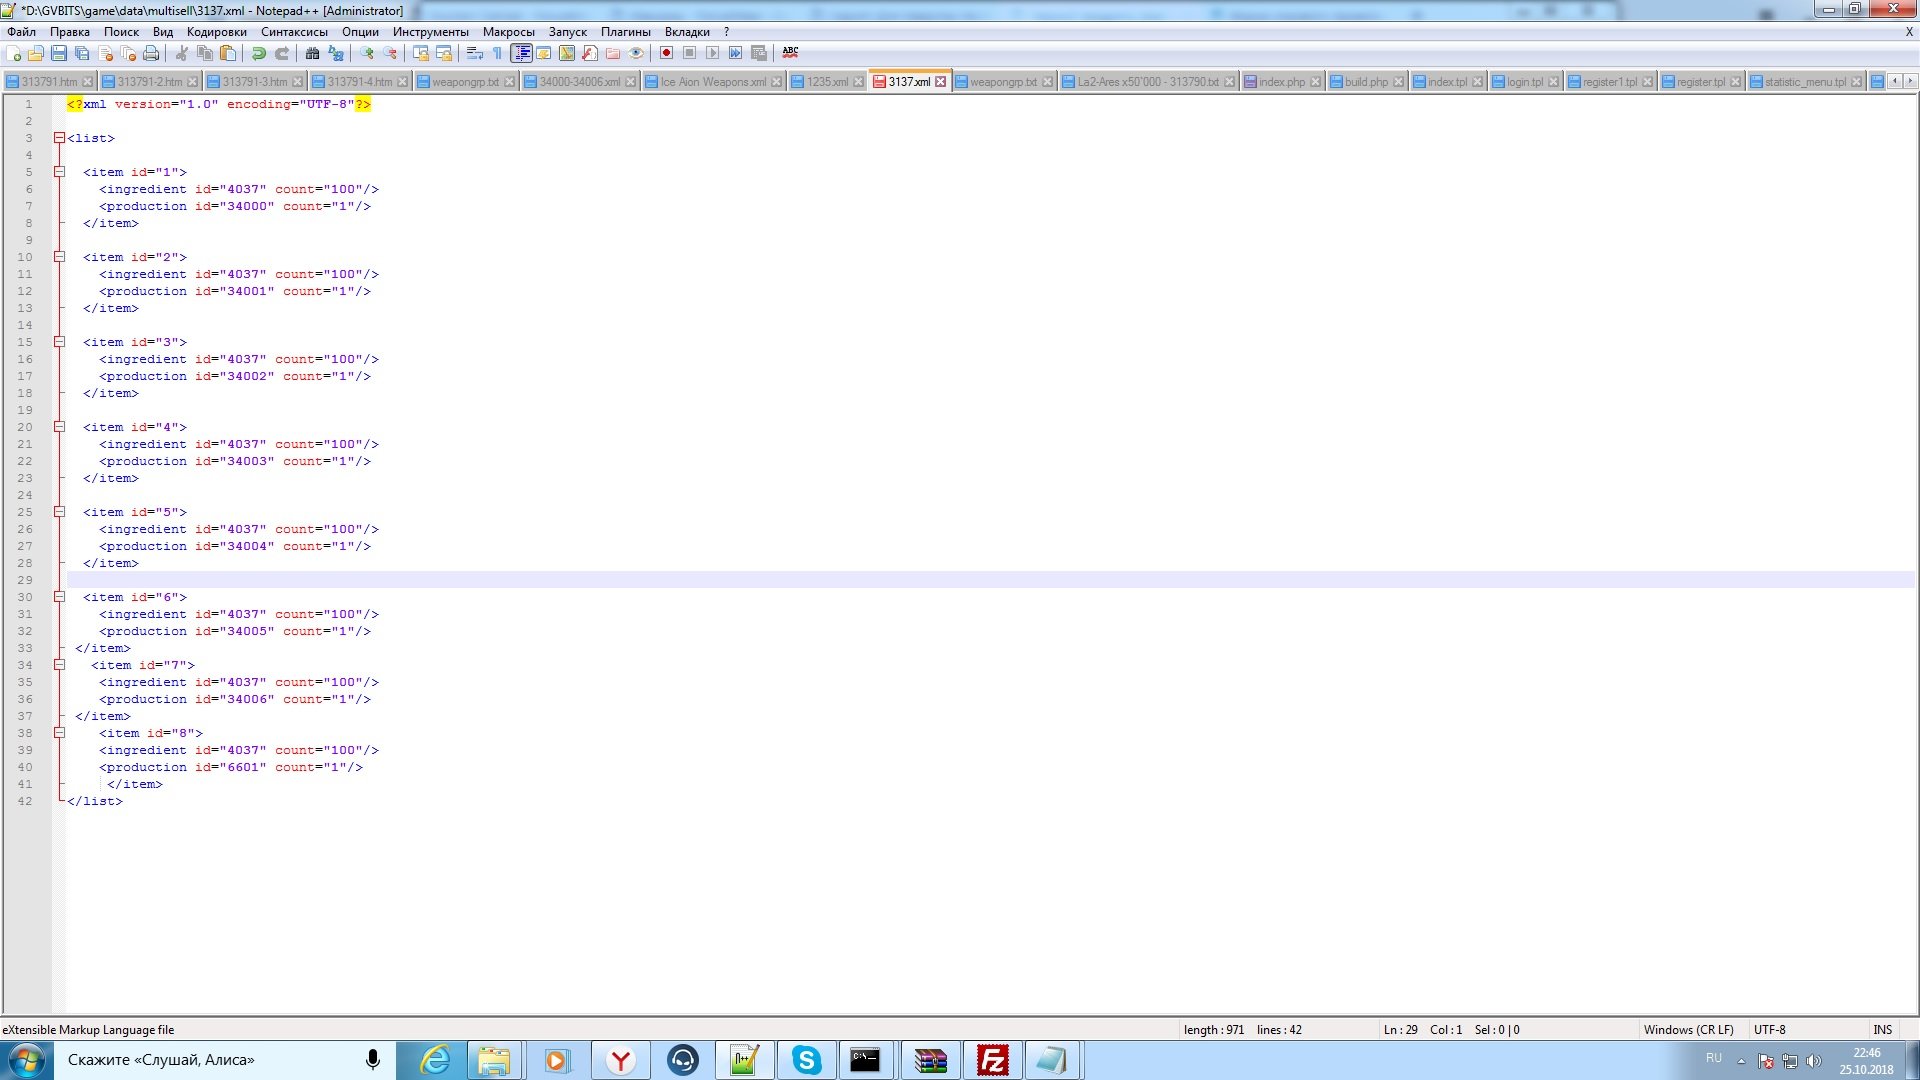
Task: Click empty line 29 in editor
Action: coord(990,580)
